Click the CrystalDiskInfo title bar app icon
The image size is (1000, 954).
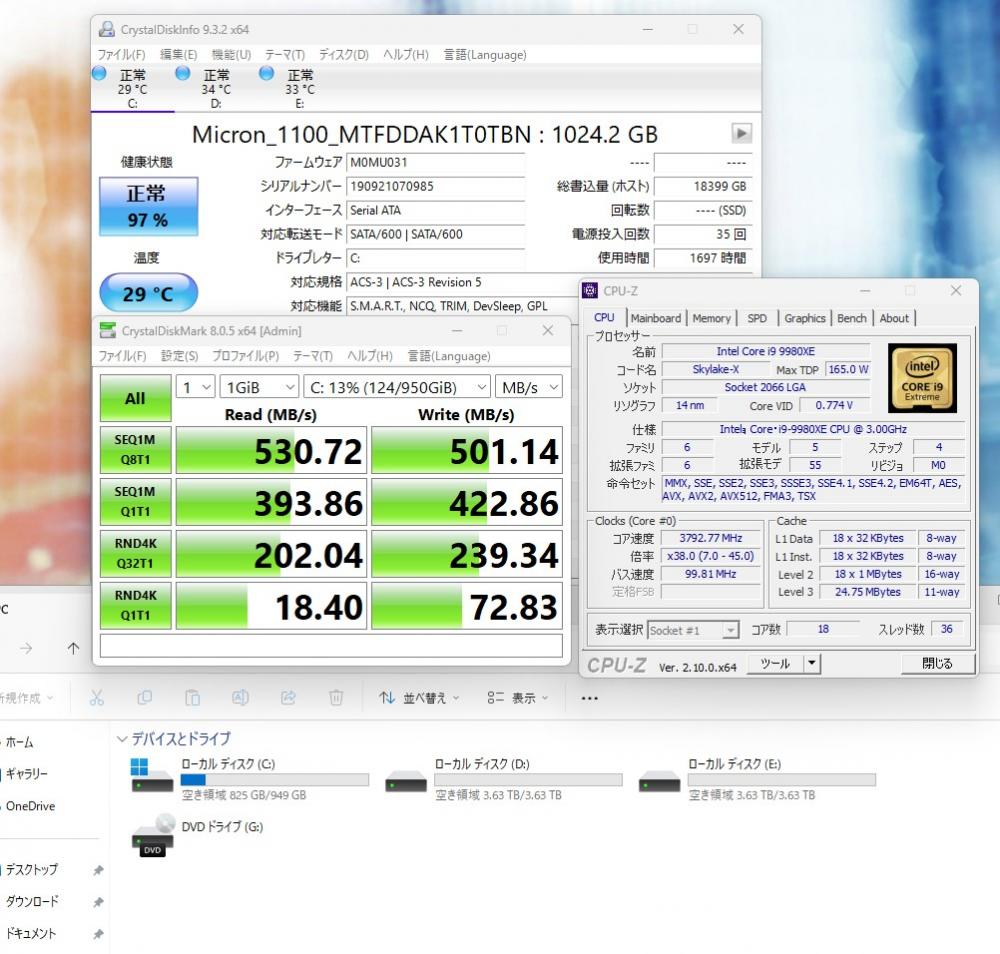point(107,29)
